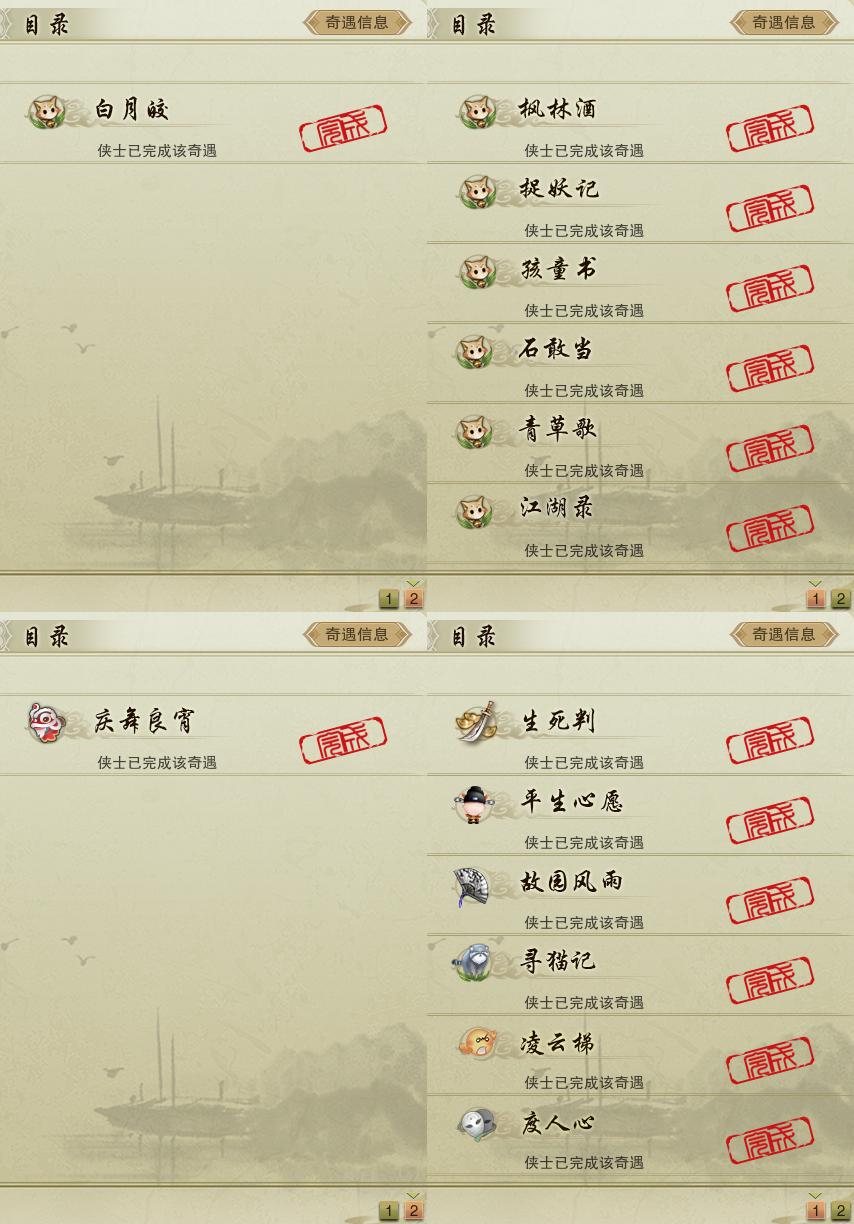This screenshot has height=1224, width=854.
Task: Open the 捉妖记 adventure entry
Action: coord(640,204)
